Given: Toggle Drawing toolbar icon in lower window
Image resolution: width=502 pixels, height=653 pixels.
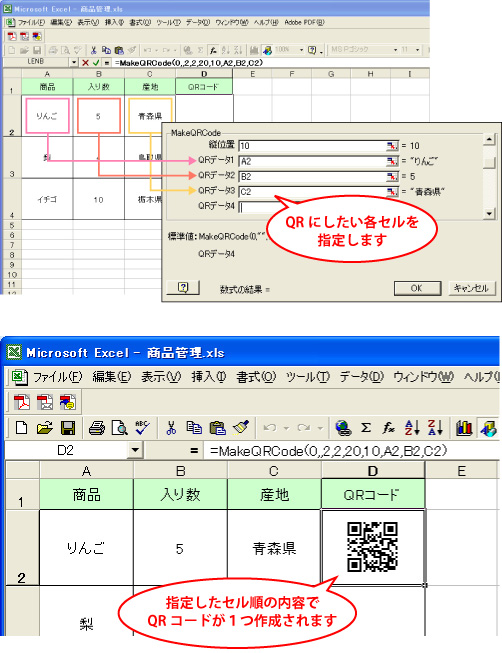Looking at the screenshot, I should point(488,428).
